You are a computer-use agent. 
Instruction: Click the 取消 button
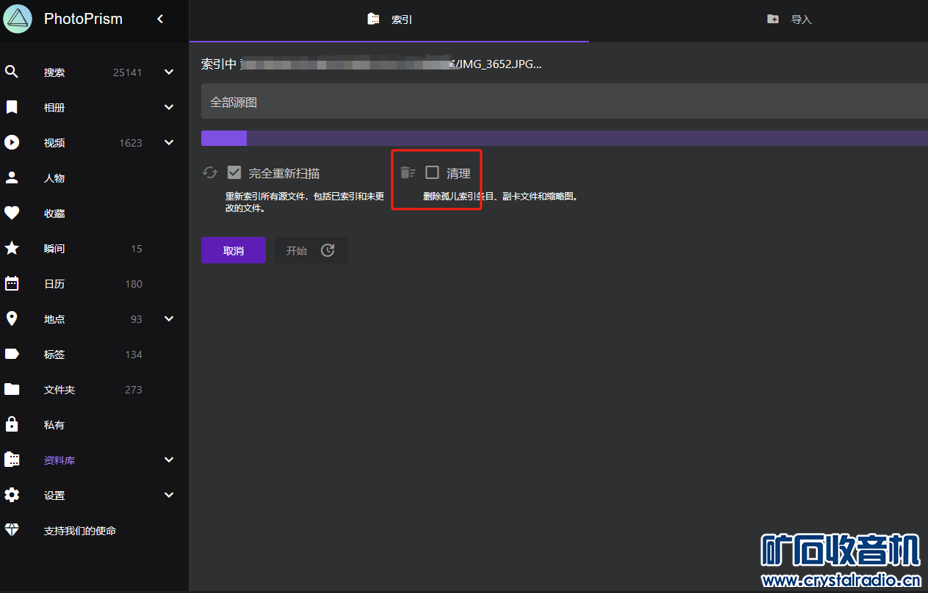pos(233,250)
